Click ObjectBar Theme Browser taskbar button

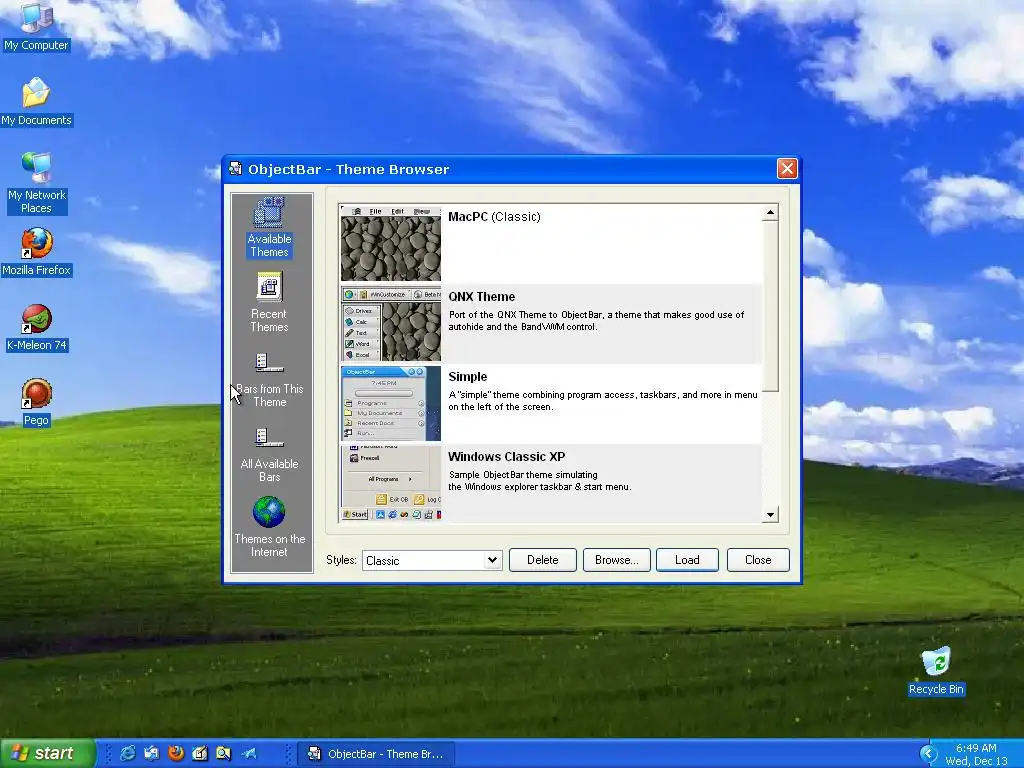tap(376, 754)
